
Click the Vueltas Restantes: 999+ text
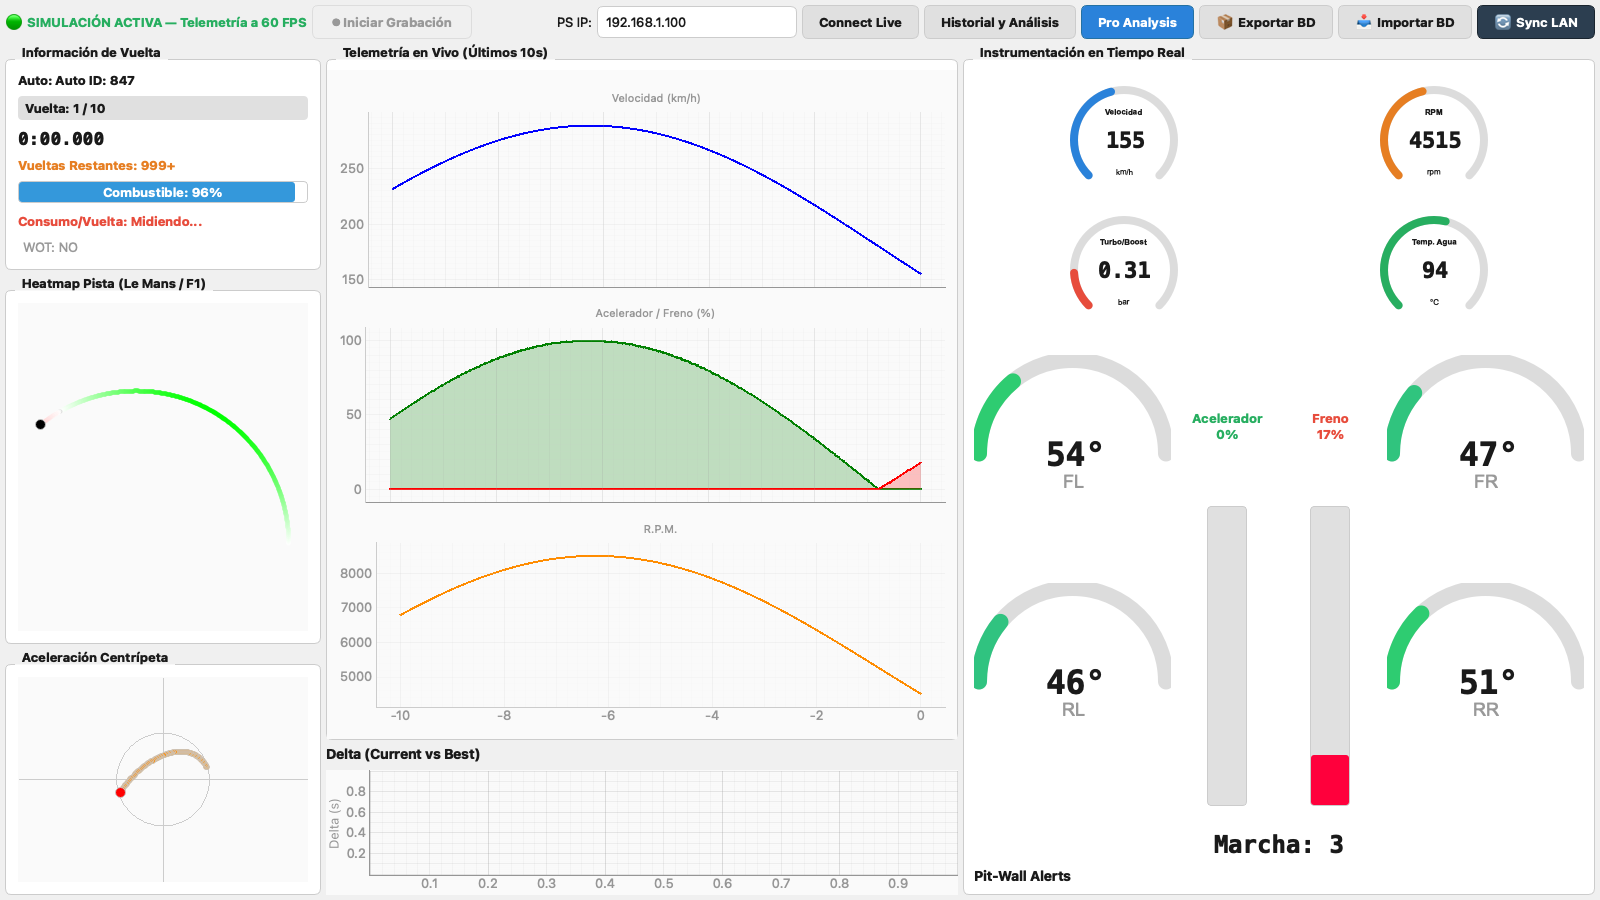(x=96, y=165)
